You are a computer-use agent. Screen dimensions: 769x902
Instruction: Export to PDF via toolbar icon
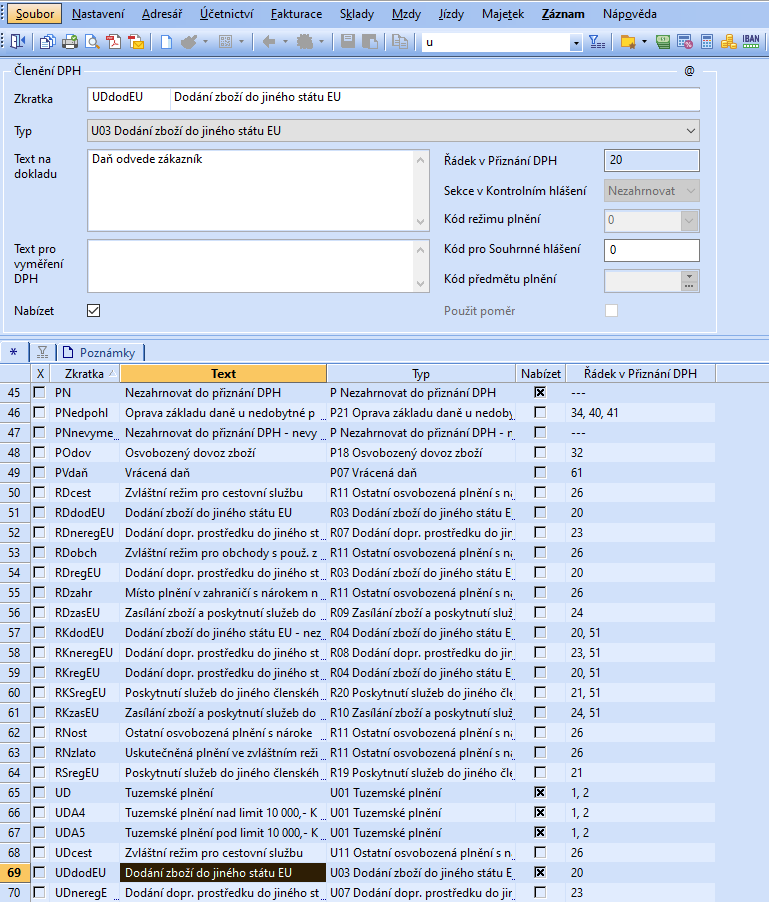point(114,41)
